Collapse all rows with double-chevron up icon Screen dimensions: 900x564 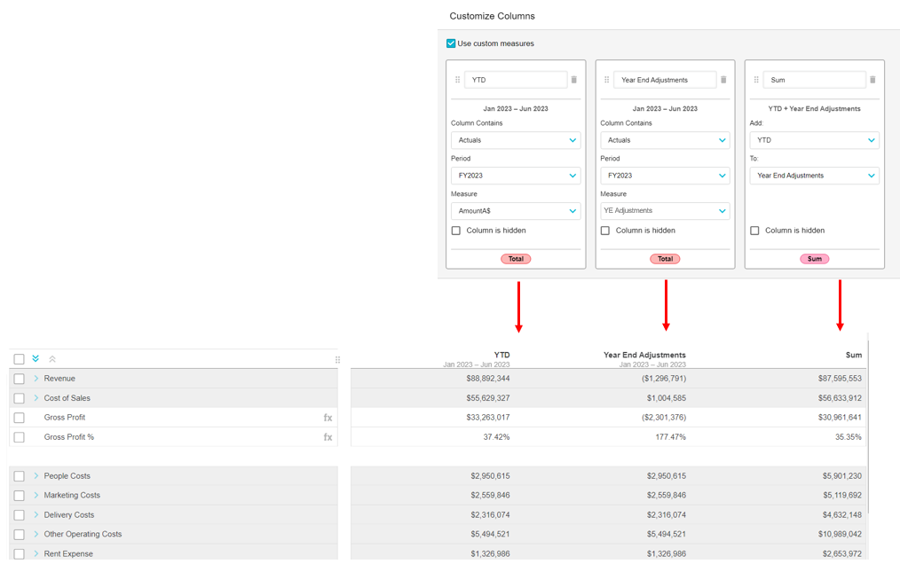click(52, 359)
